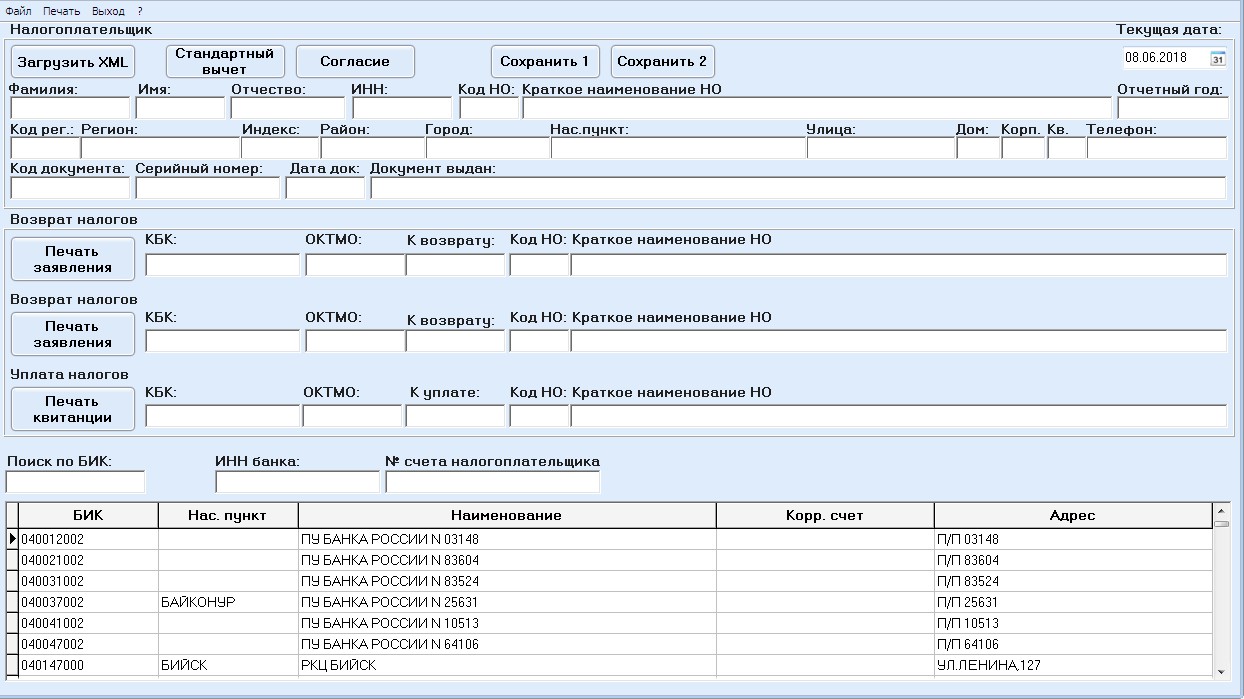
Task: Click the Загрузить XML button
Action: tap(72, 61)
